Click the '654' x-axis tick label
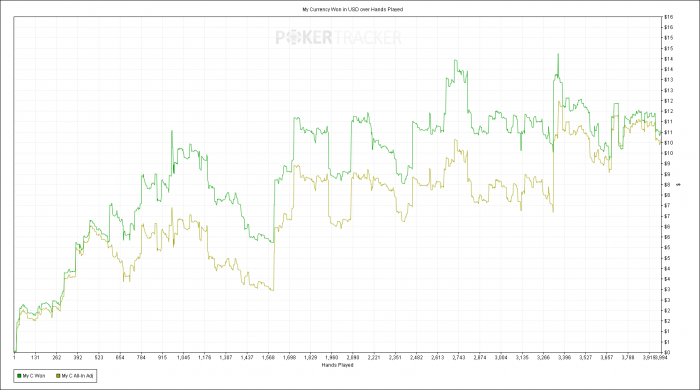This screenshot has height=390, width=700. pyautogui.click(x=120, y=357)
